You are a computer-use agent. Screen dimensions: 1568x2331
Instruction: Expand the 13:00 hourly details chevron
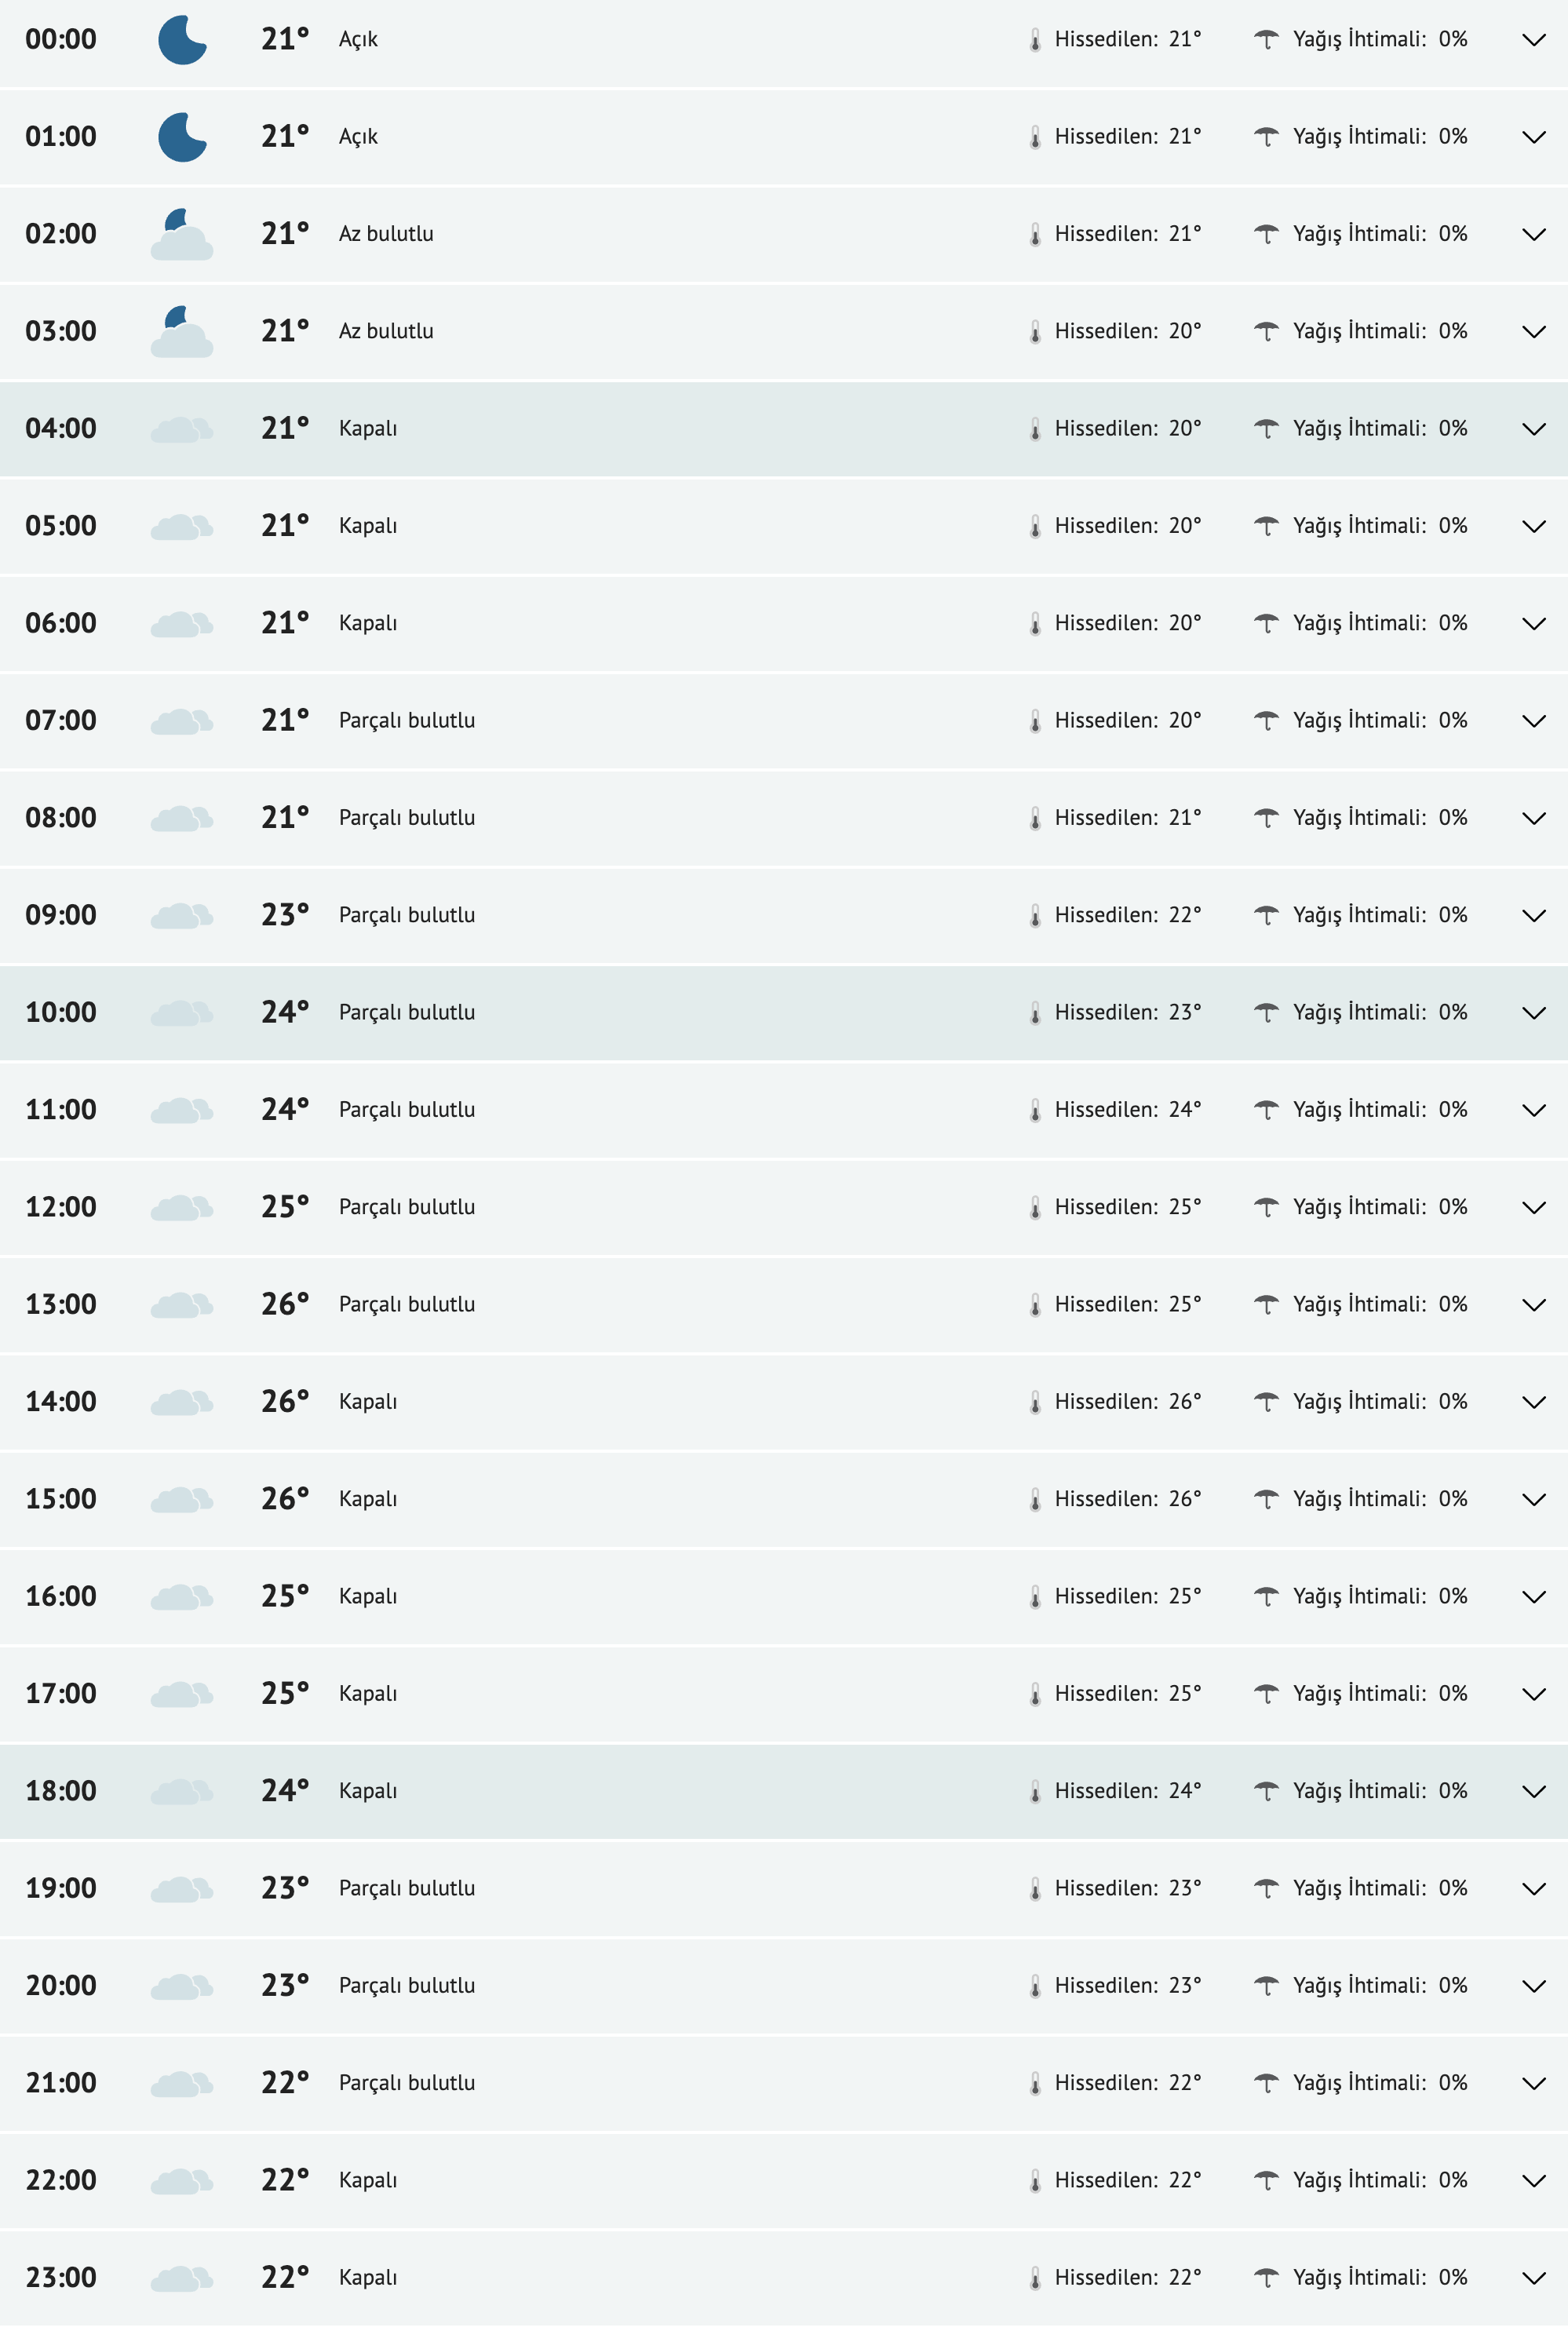click(1533, 1305)
